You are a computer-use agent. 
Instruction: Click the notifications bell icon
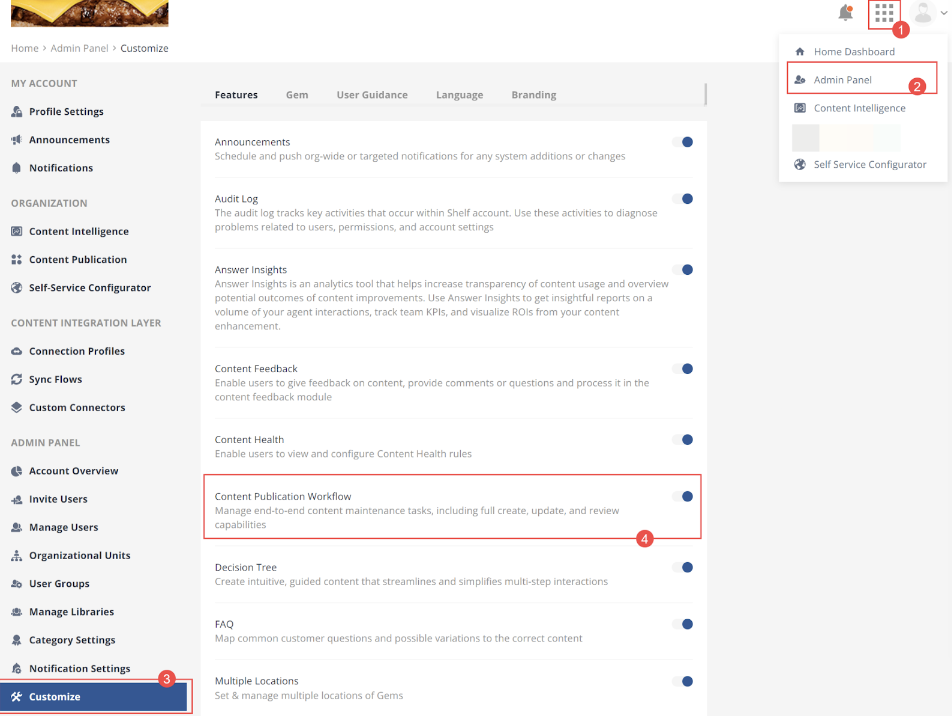[845, 13]
